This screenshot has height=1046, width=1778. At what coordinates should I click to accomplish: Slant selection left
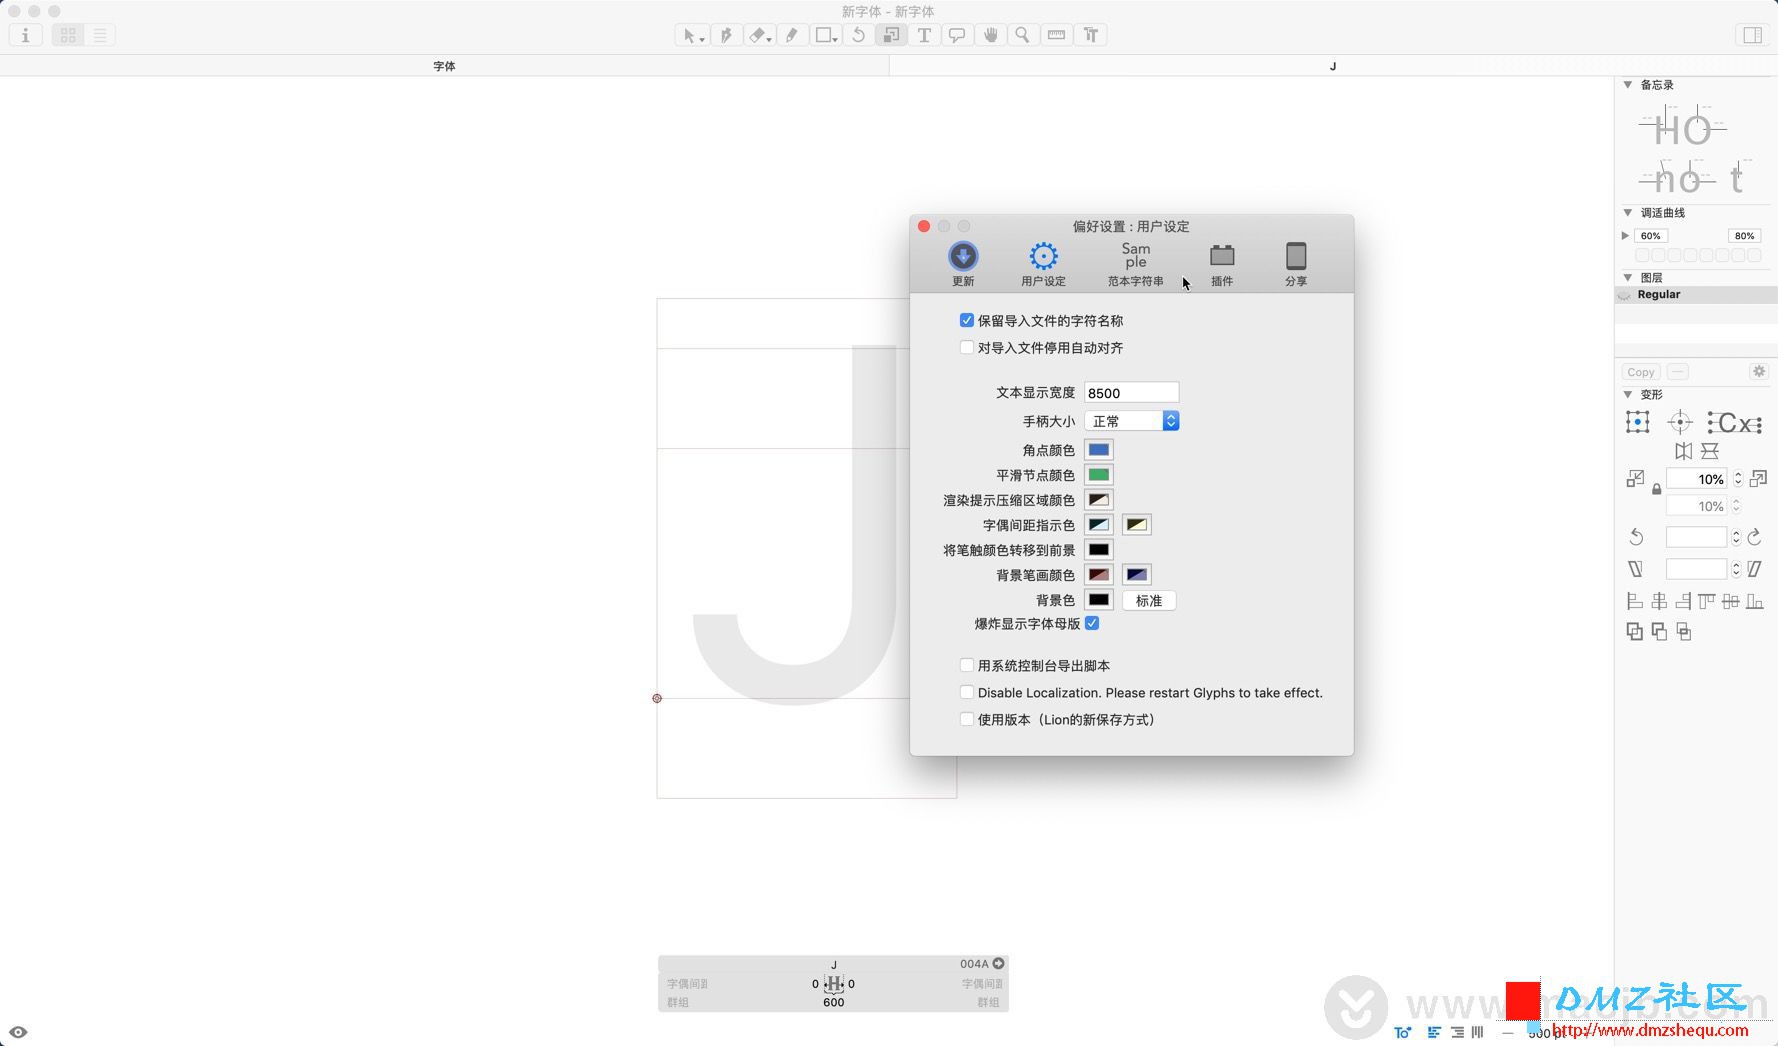click(1635, 569)
